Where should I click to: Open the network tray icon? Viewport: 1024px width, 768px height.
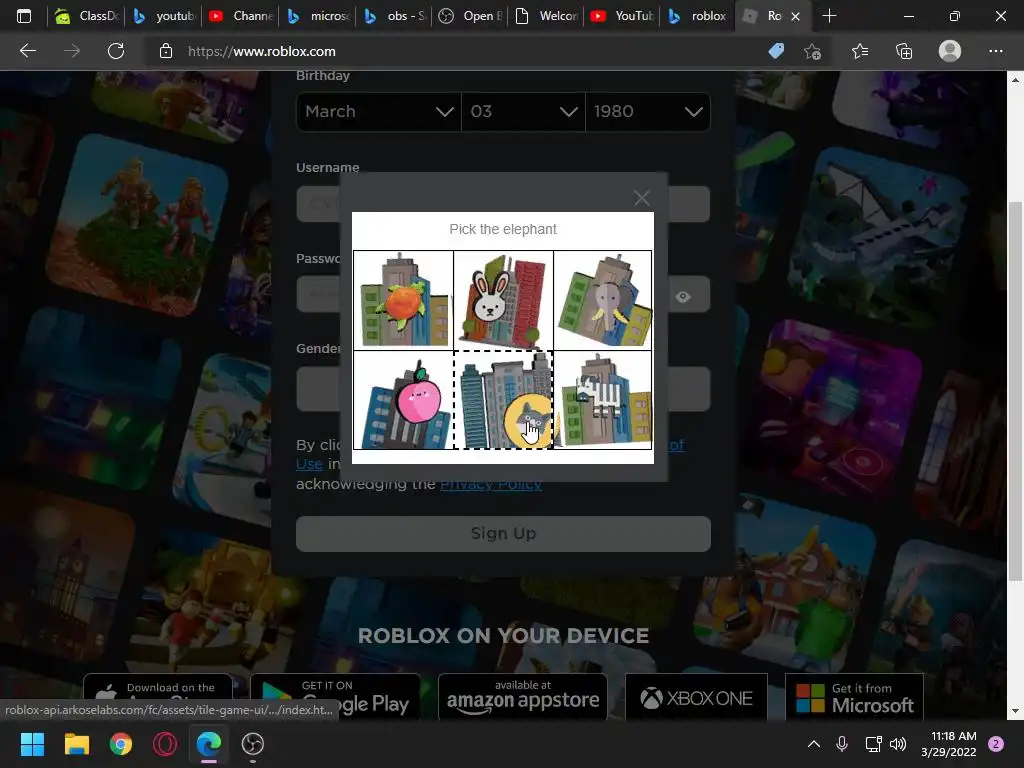point(873,744)
